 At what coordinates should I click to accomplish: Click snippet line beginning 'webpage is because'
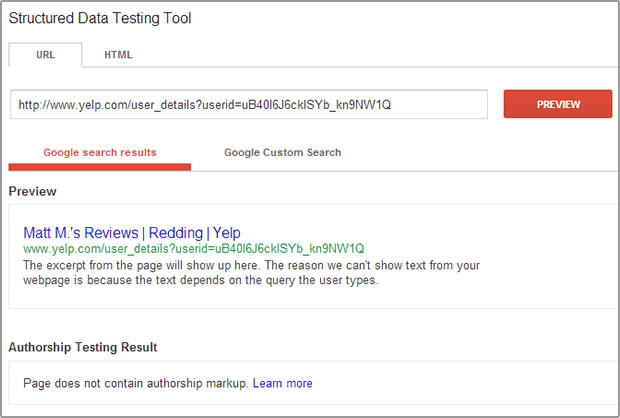[x=201, y=280]
